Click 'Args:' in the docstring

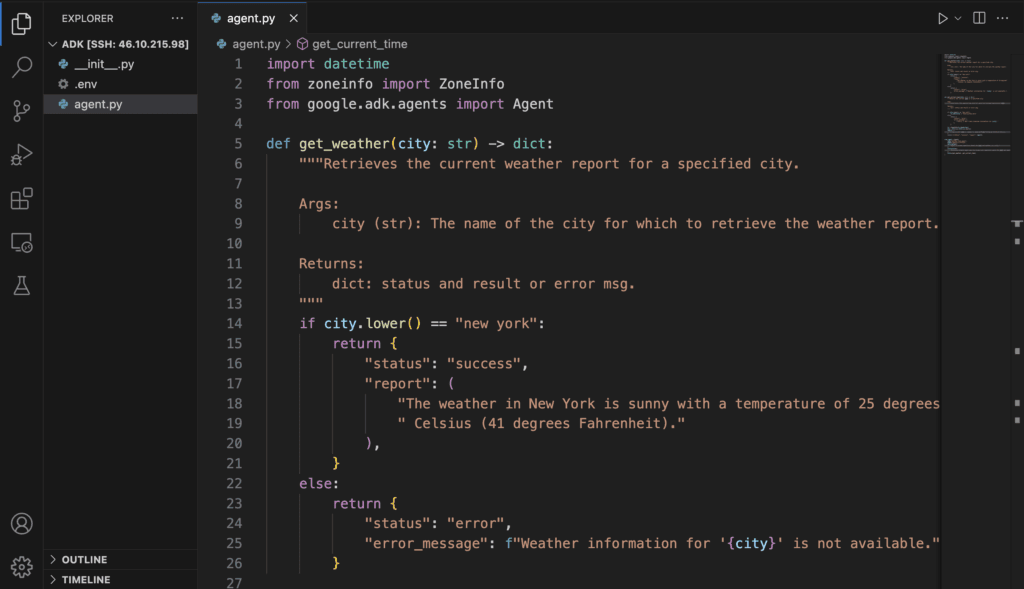319,204
